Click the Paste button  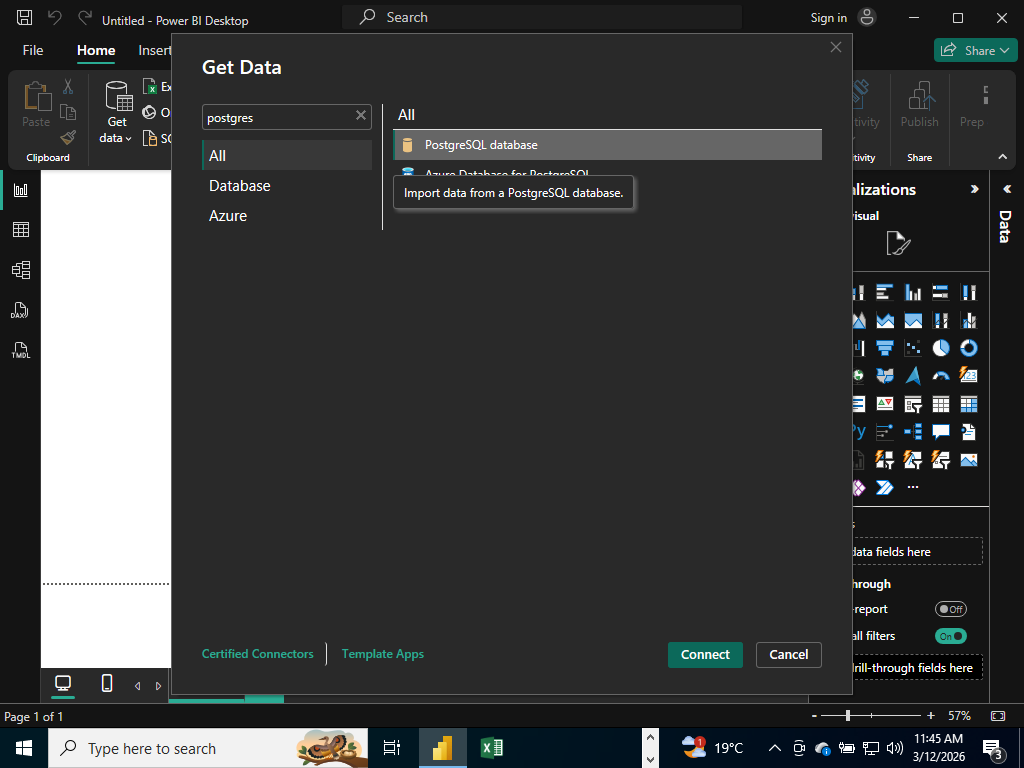pyautogui.click(x=36, y=104)
